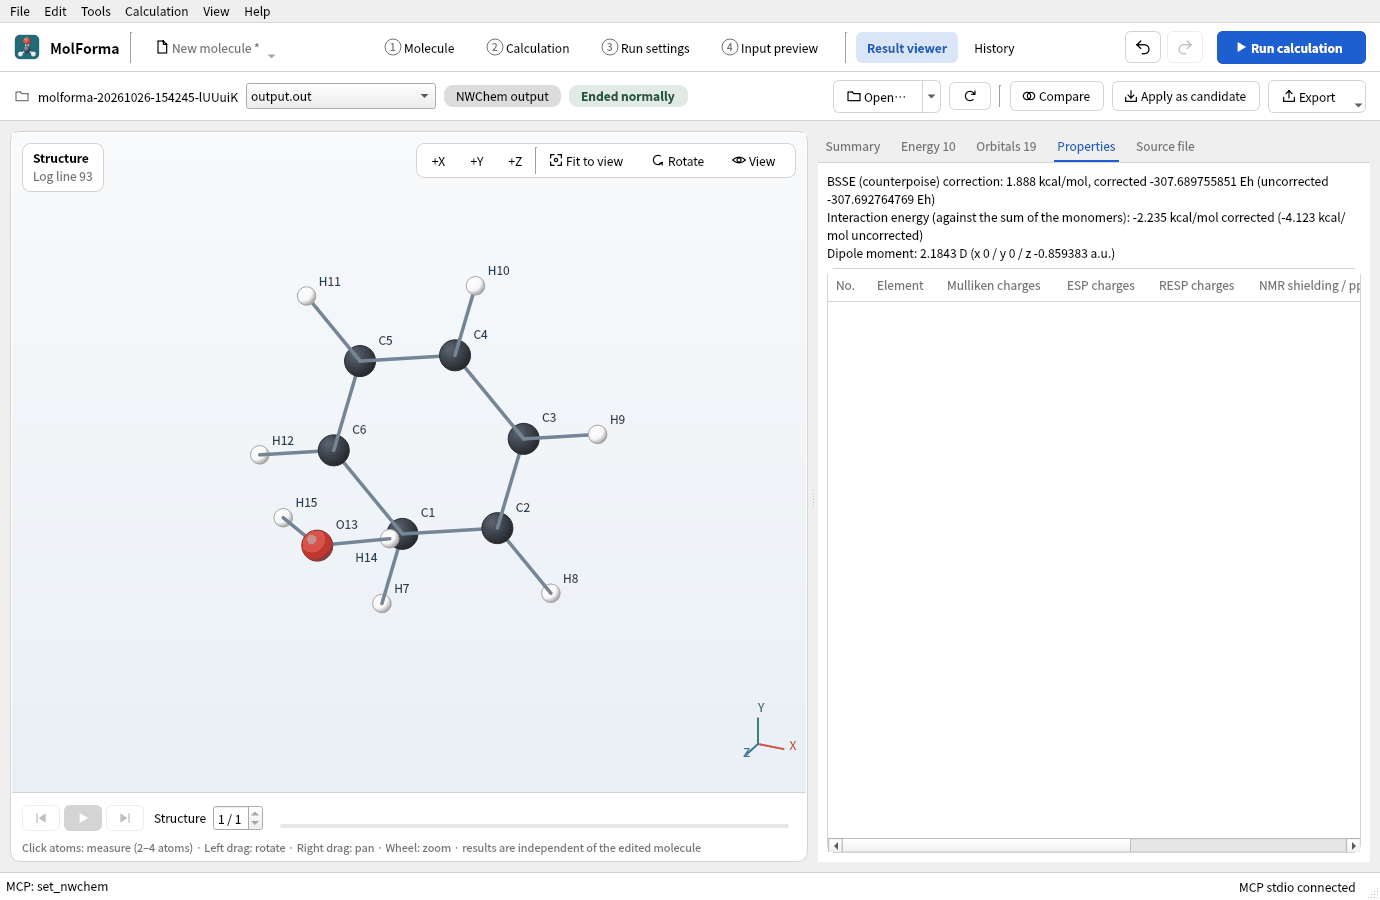Viewport: 1380px width, 900px height.
Task: Go to step 4 Input preview
Action: point(770,48)
